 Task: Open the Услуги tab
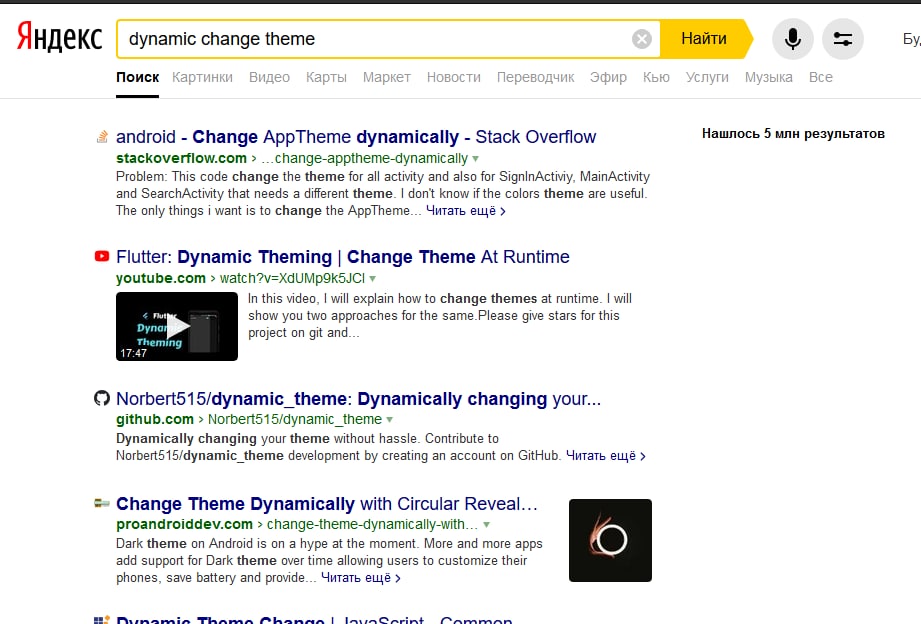point(707,77)
